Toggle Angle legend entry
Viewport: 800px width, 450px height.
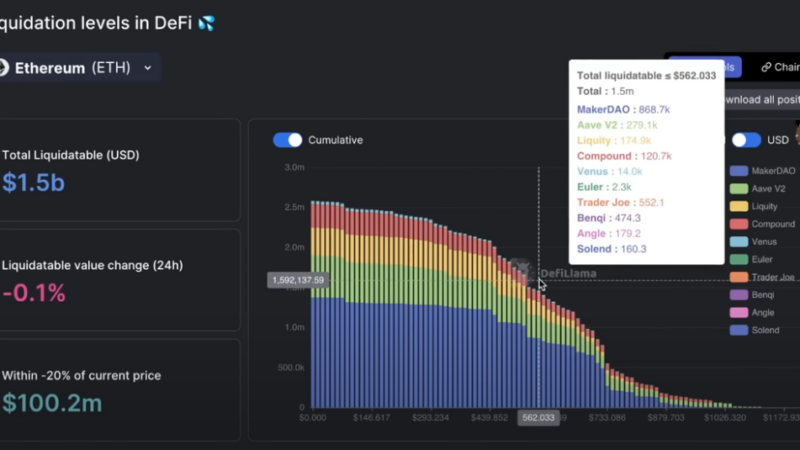(752, 312)
